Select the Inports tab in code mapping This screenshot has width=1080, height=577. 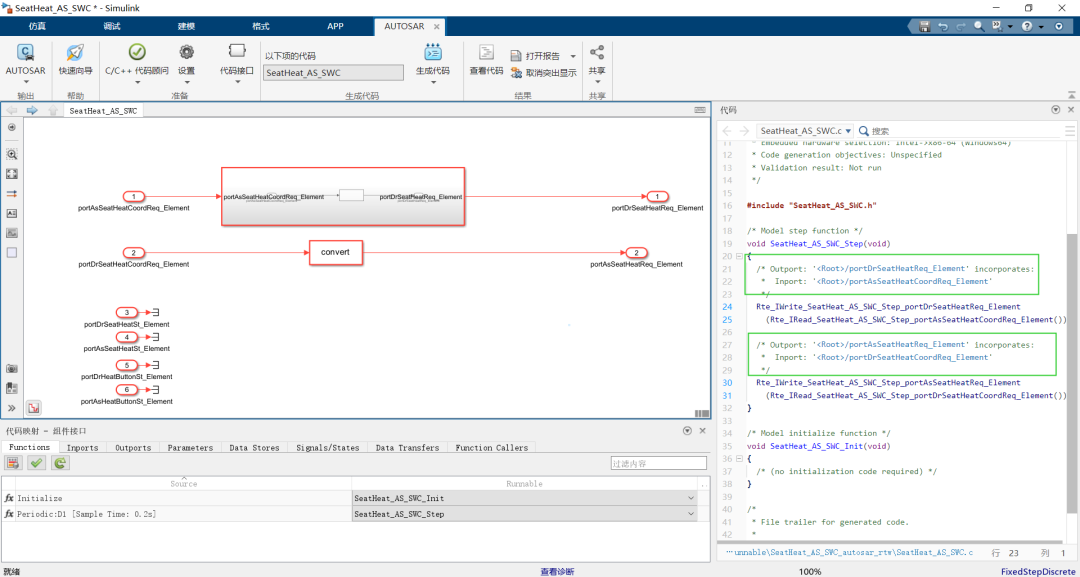click(x=82, y=448)
